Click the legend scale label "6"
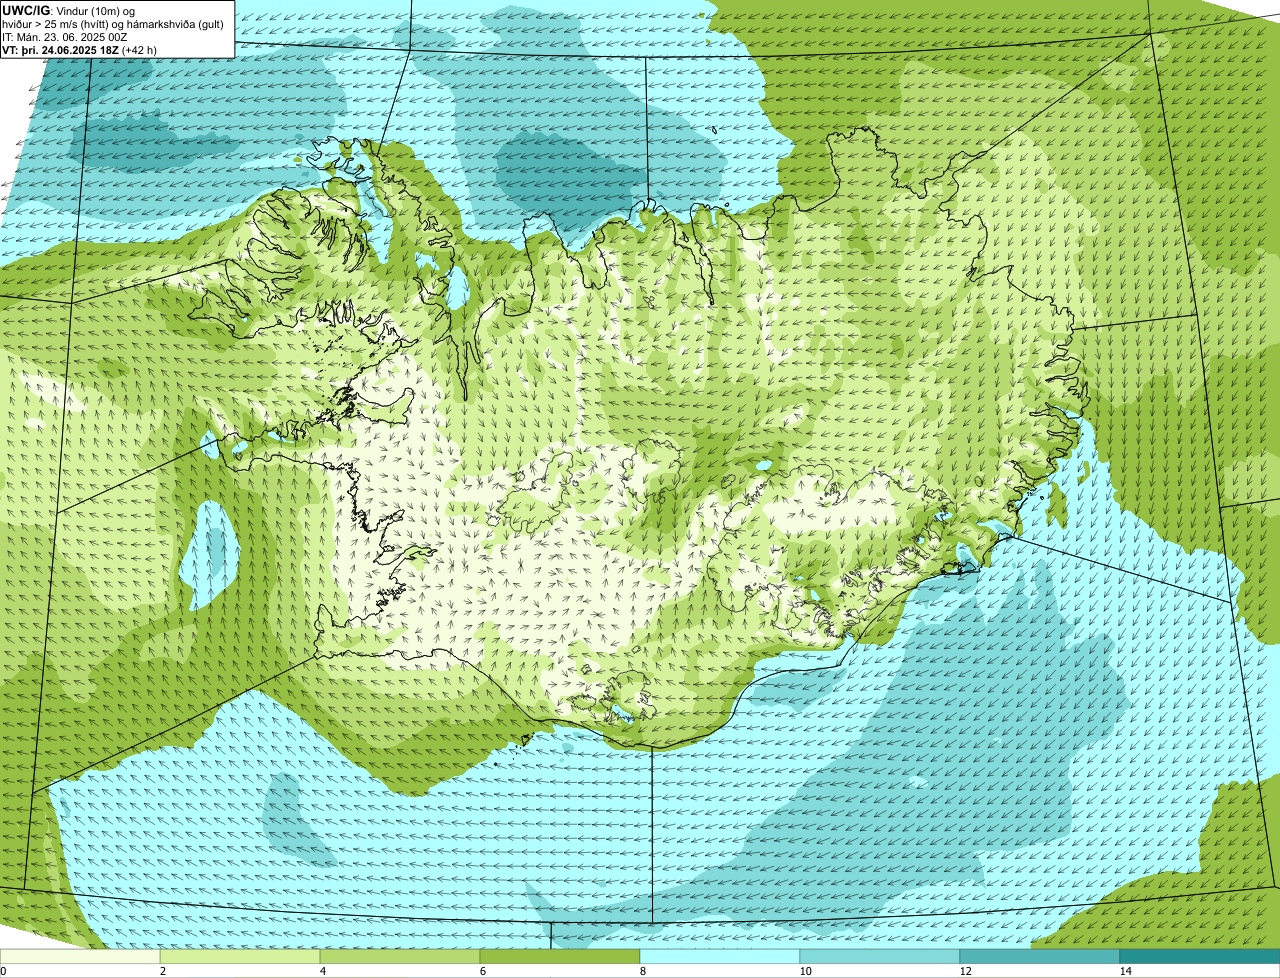This screenshot has height=978, width=1280. point(482,971)
